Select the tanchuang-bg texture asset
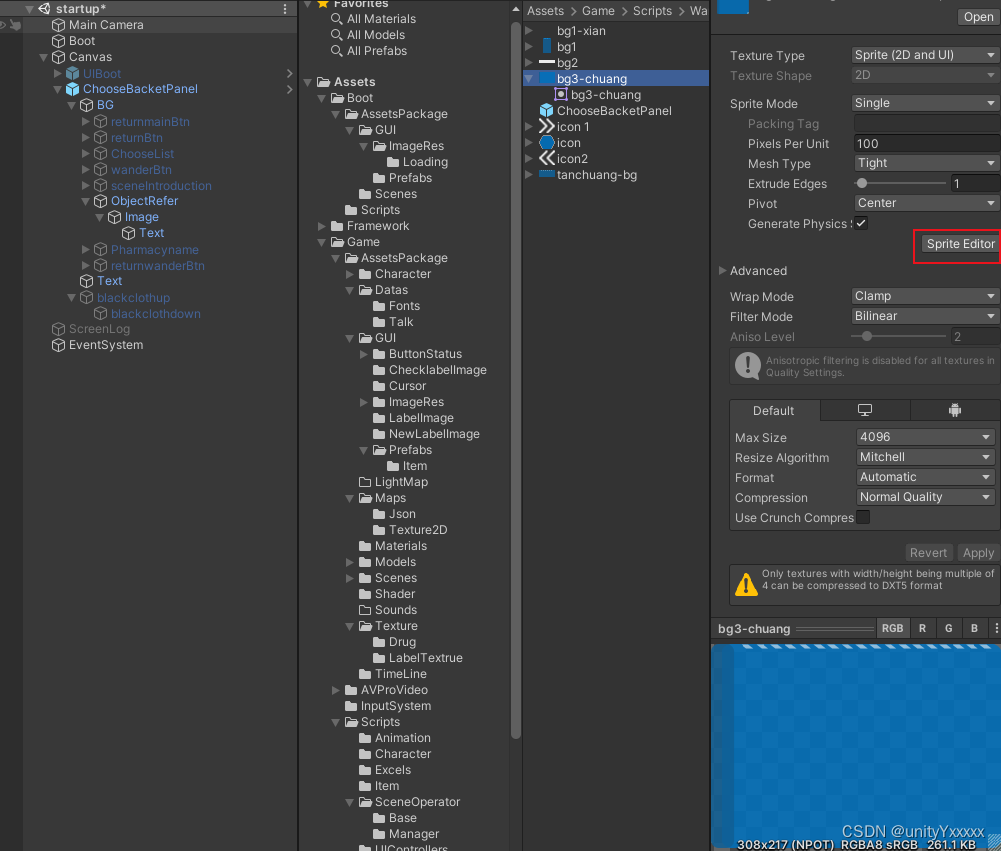This screenshot has height=851, width=1001. [597, 174]
